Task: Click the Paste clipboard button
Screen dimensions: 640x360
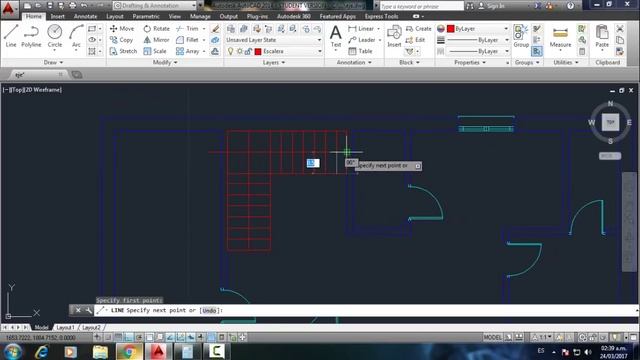Action: coord(602,36)
